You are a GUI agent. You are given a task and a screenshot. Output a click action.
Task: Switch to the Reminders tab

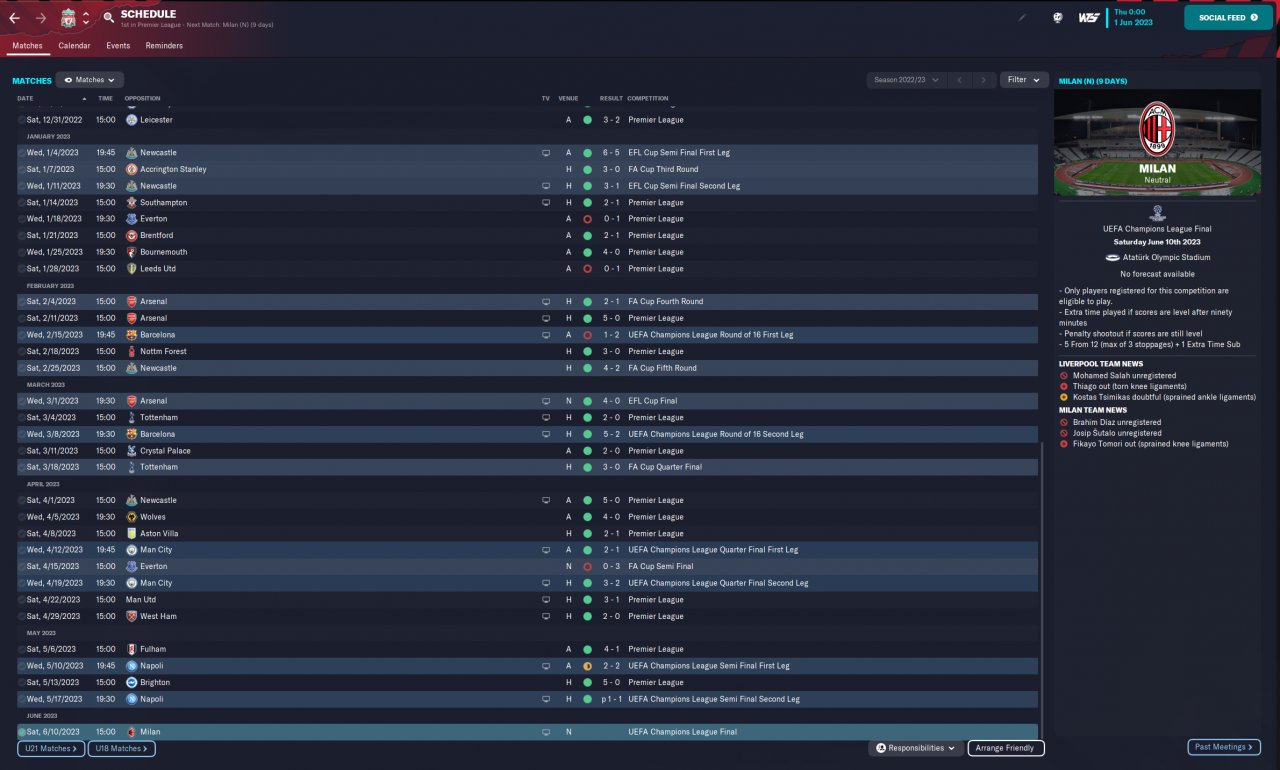[x=164, y=46]
